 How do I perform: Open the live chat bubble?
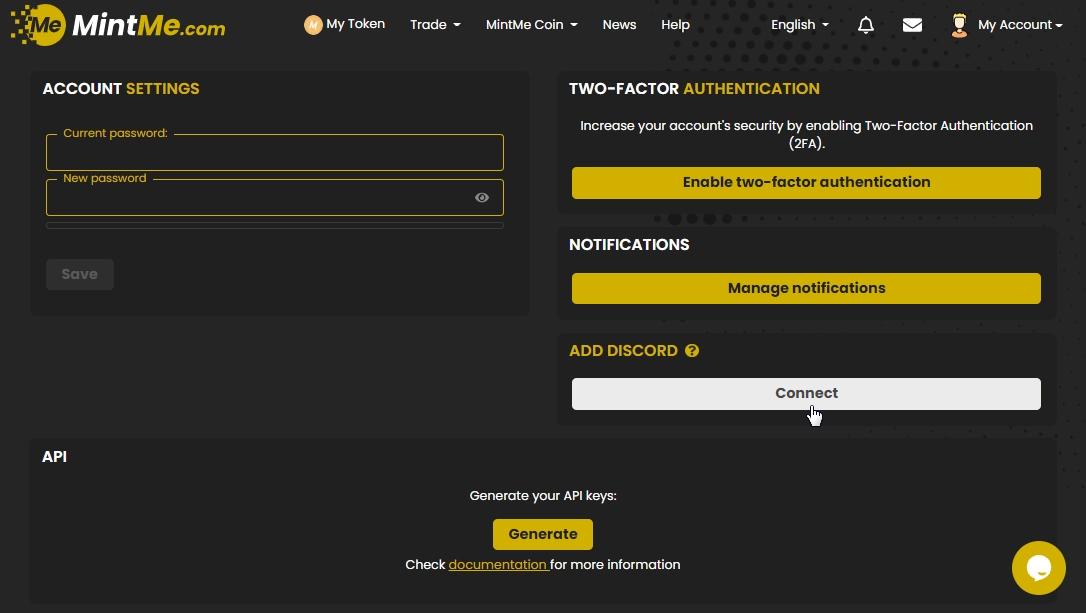(1038, 568)
